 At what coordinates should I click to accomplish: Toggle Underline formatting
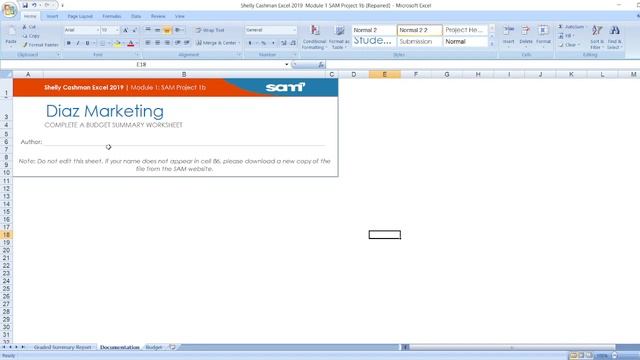(x=87, y=43)
